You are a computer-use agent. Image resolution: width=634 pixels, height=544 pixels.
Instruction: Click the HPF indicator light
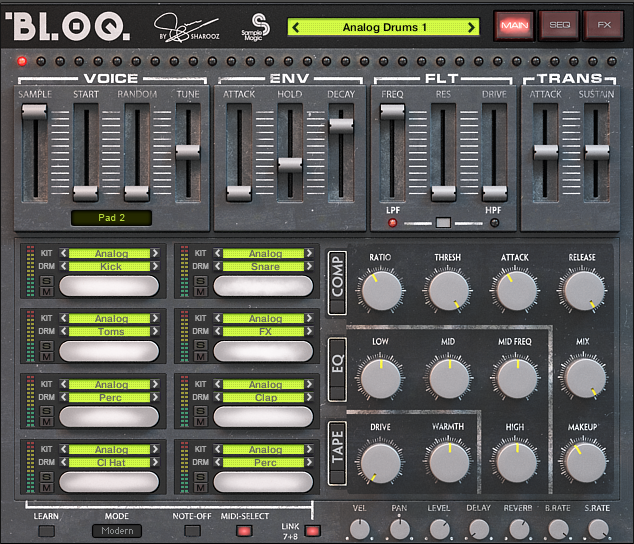click(x=494, y=223)
